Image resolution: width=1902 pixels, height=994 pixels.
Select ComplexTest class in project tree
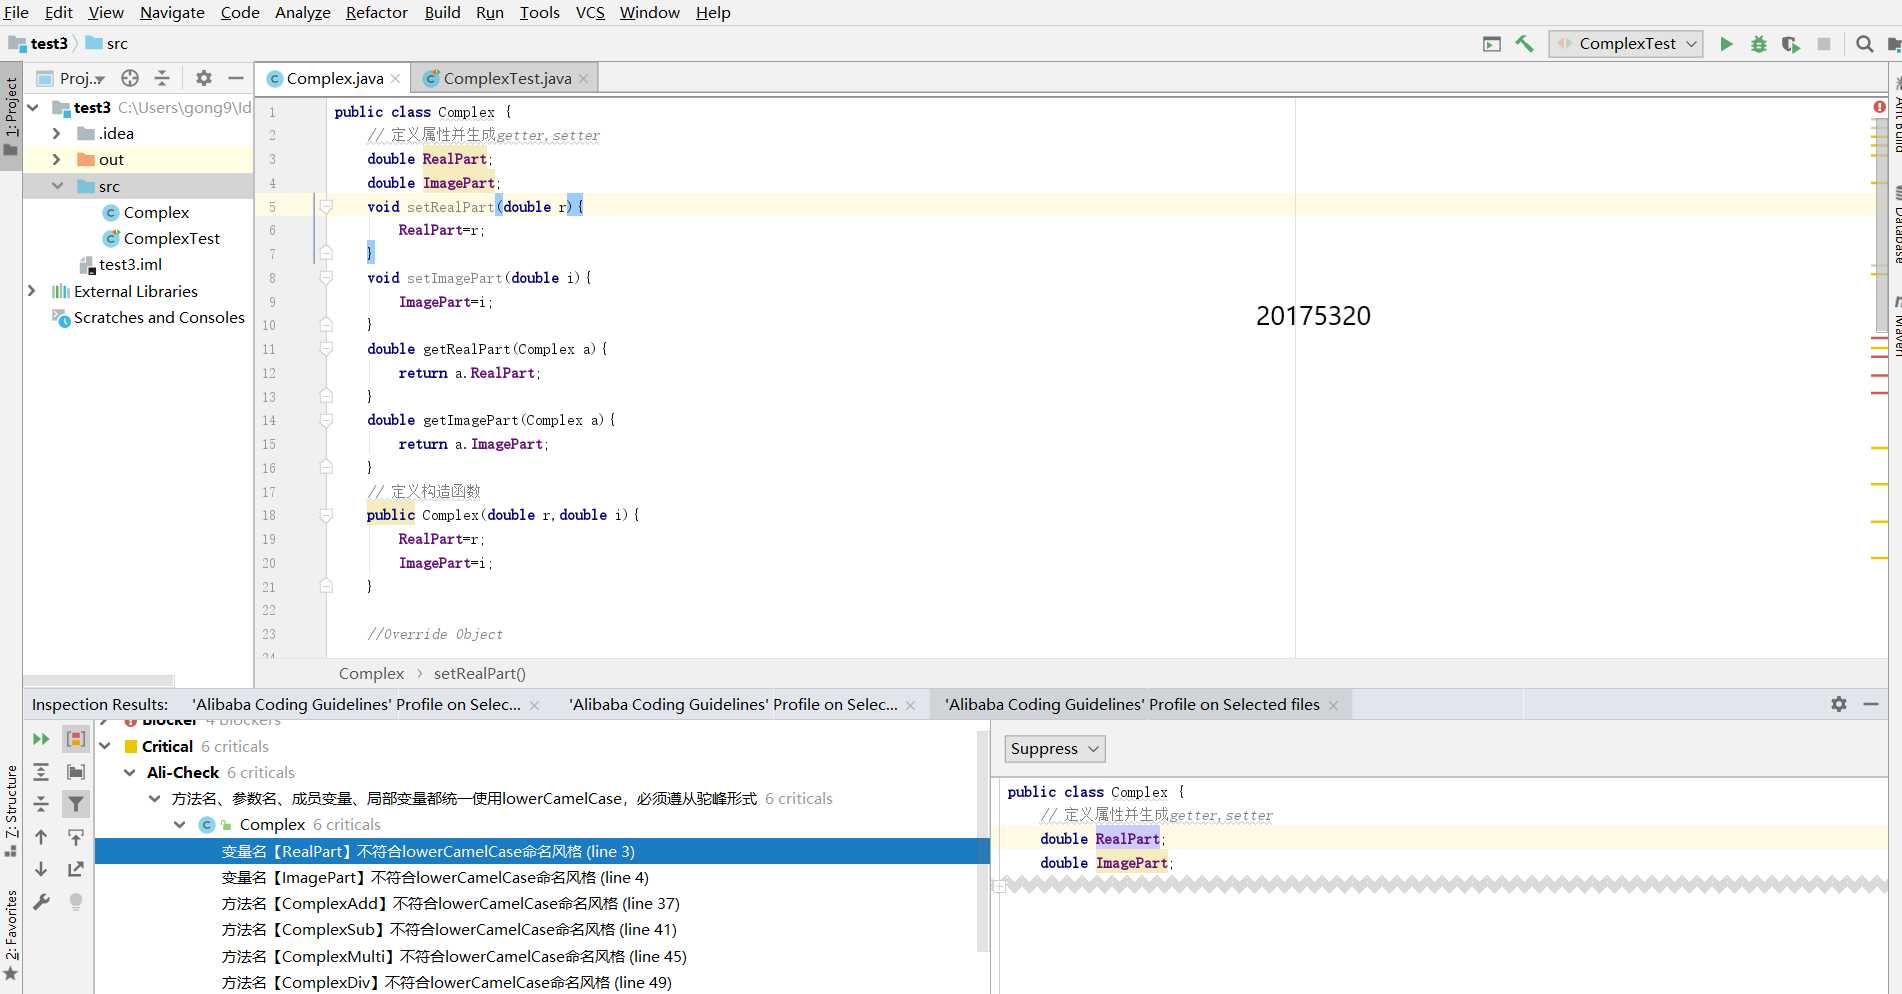coord(161,238)
